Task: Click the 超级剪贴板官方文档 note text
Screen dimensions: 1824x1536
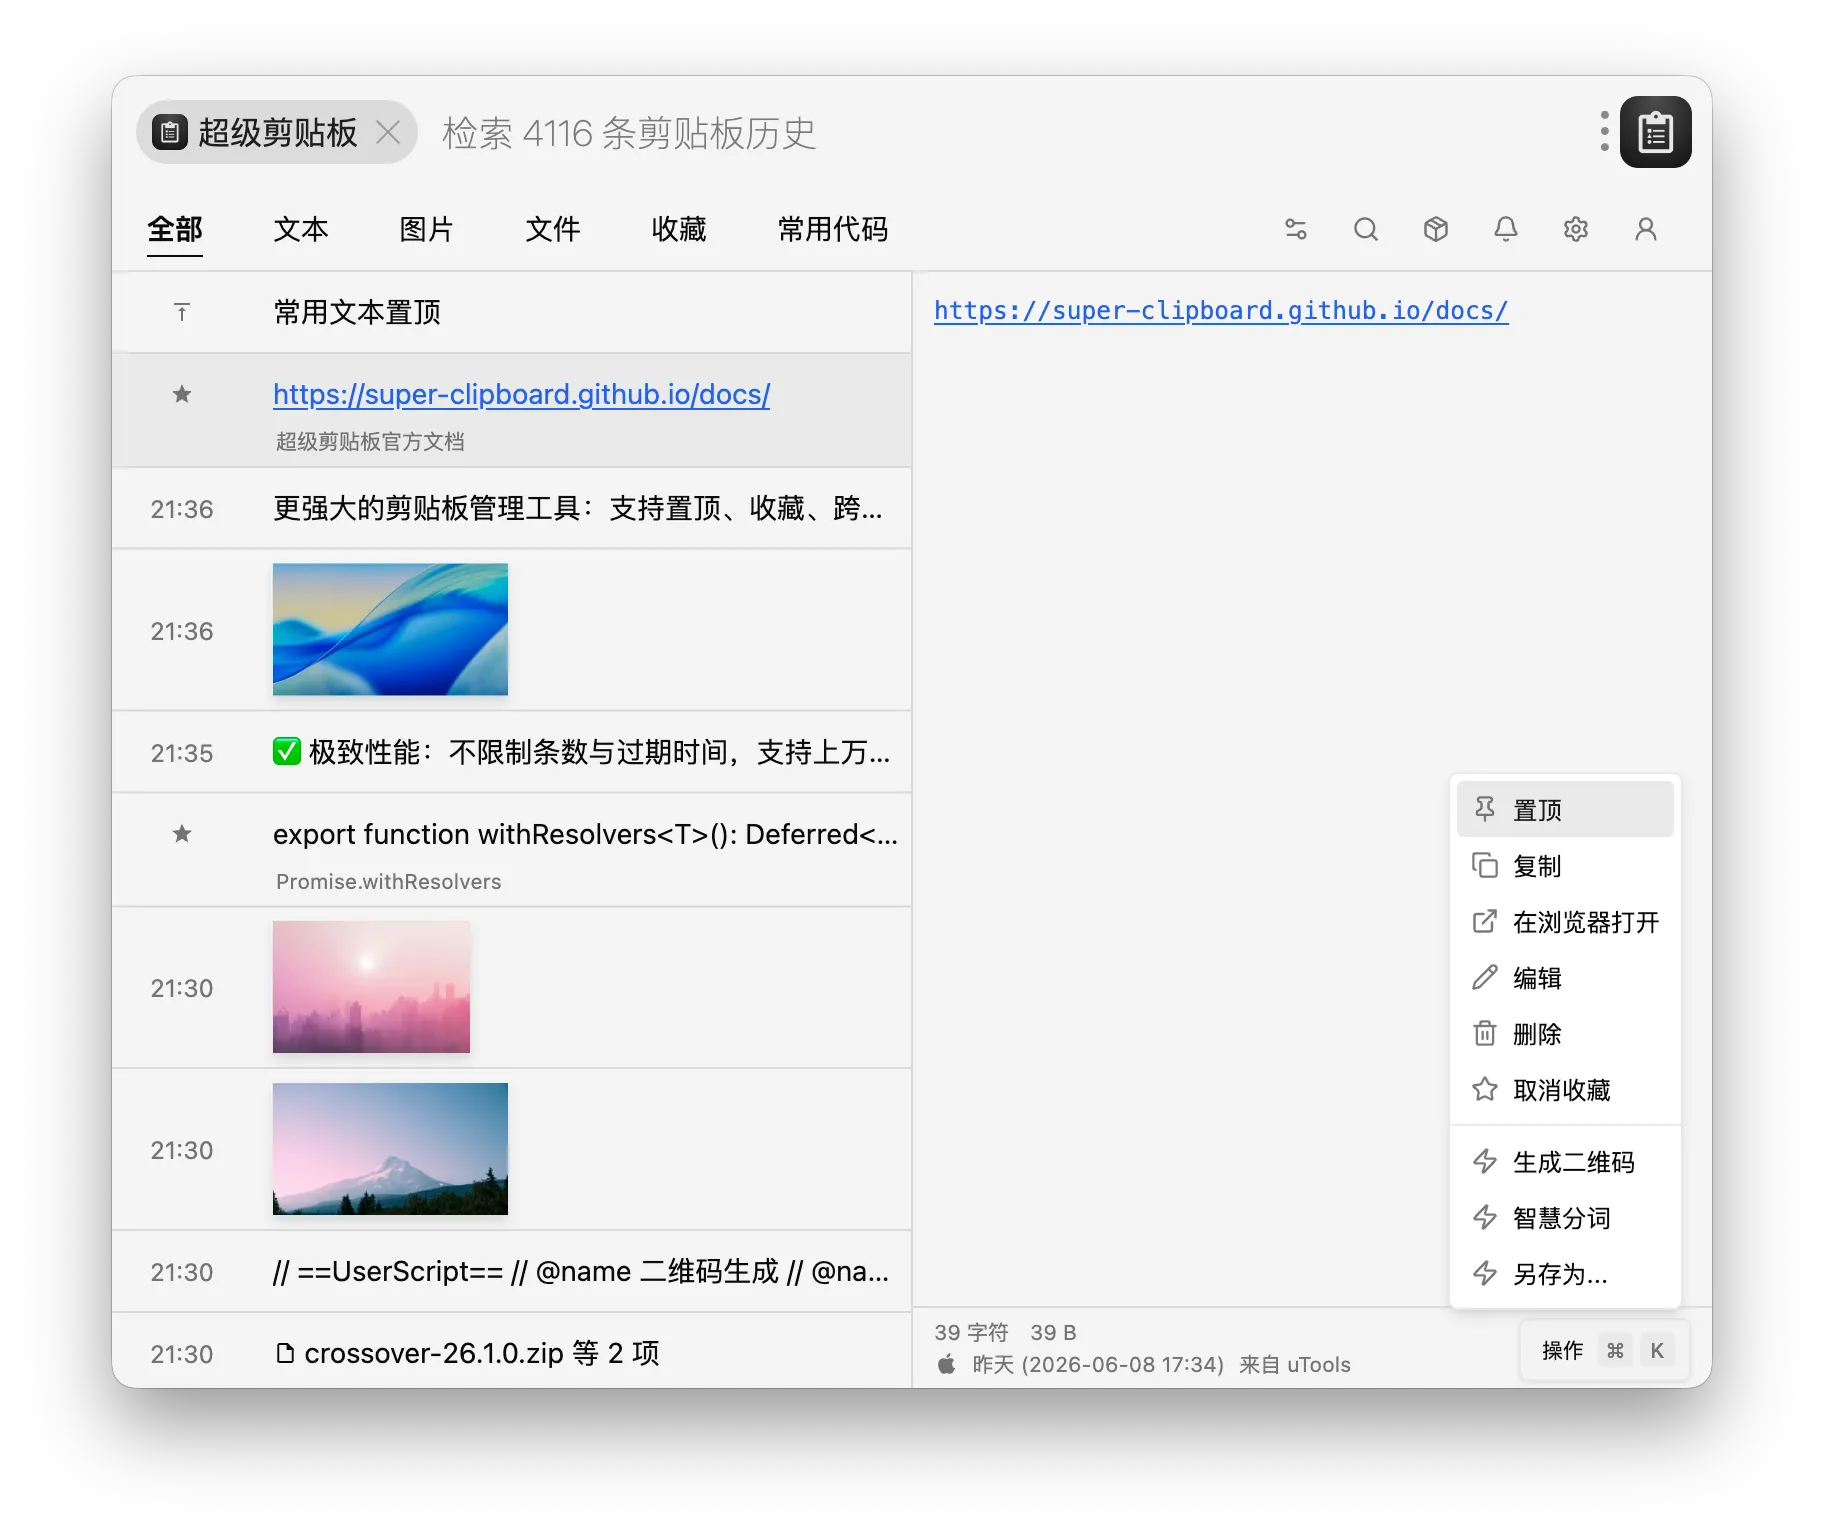Action: coord(370,441)
